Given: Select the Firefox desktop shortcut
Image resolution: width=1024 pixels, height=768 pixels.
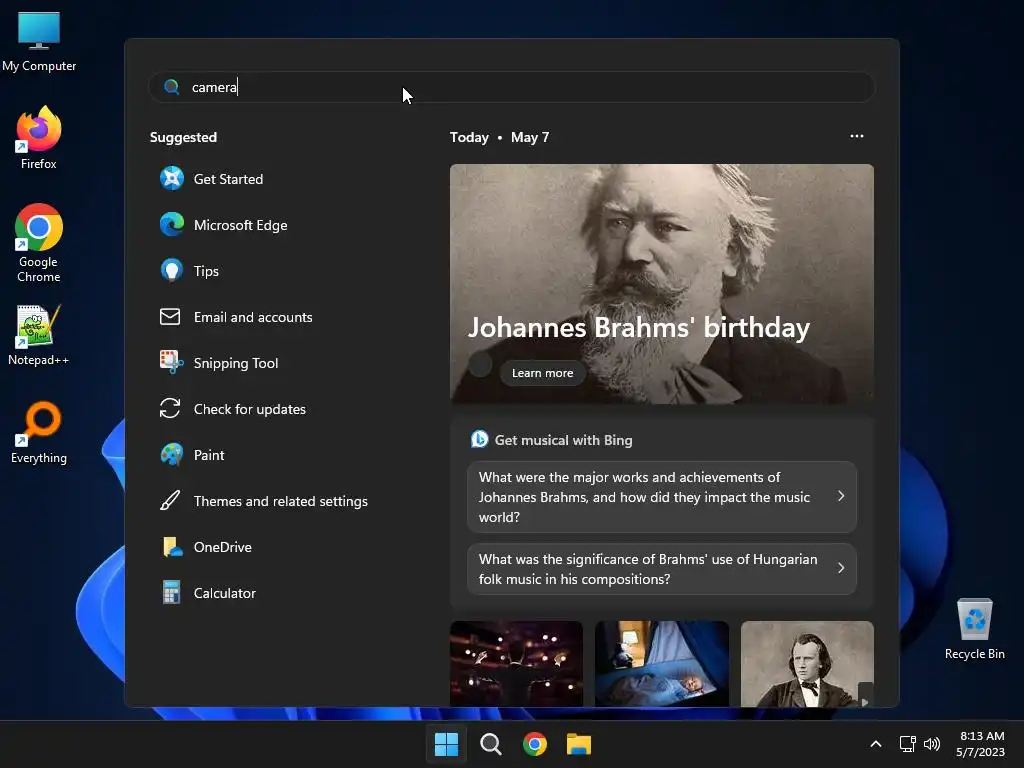Looking at the screenshot, I should pos(39,138).
